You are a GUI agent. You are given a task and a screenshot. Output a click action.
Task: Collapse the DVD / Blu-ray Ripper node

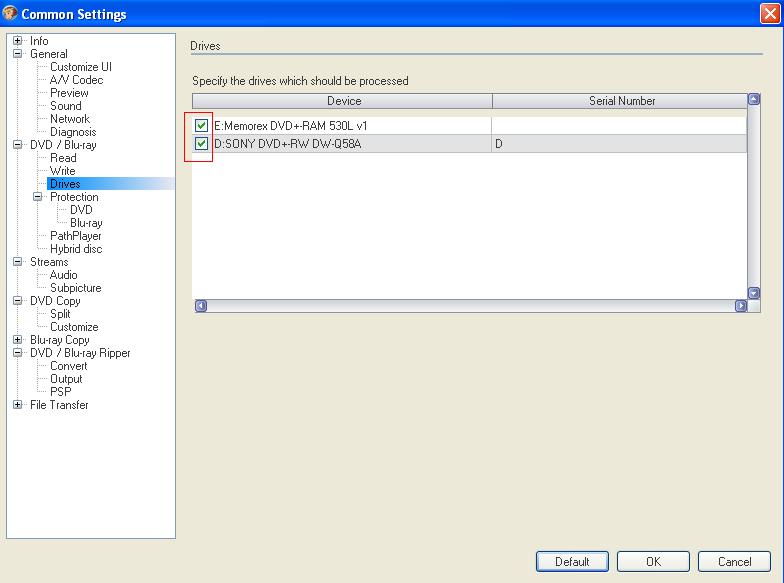(18, 352)
